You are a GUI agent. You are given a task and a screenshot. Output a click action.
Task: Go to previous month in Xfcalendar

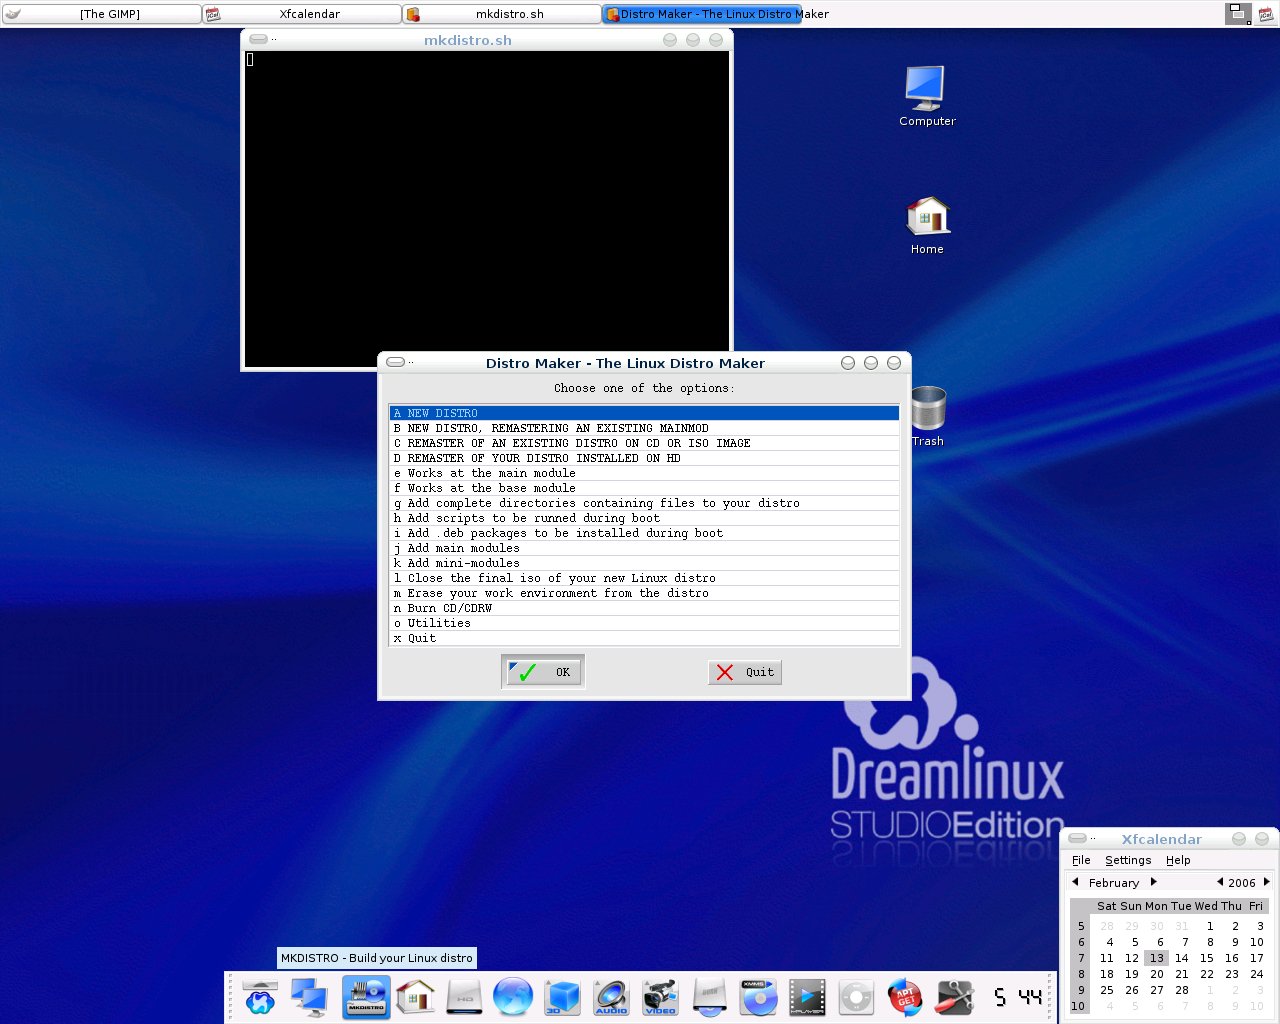coord(1075,882)
